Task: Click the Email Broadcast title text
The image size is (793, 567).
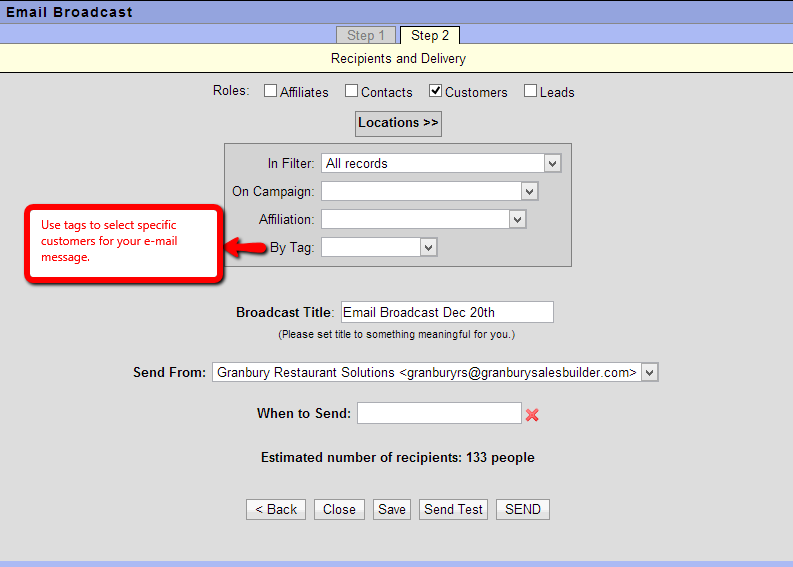Action: (69, 12)
